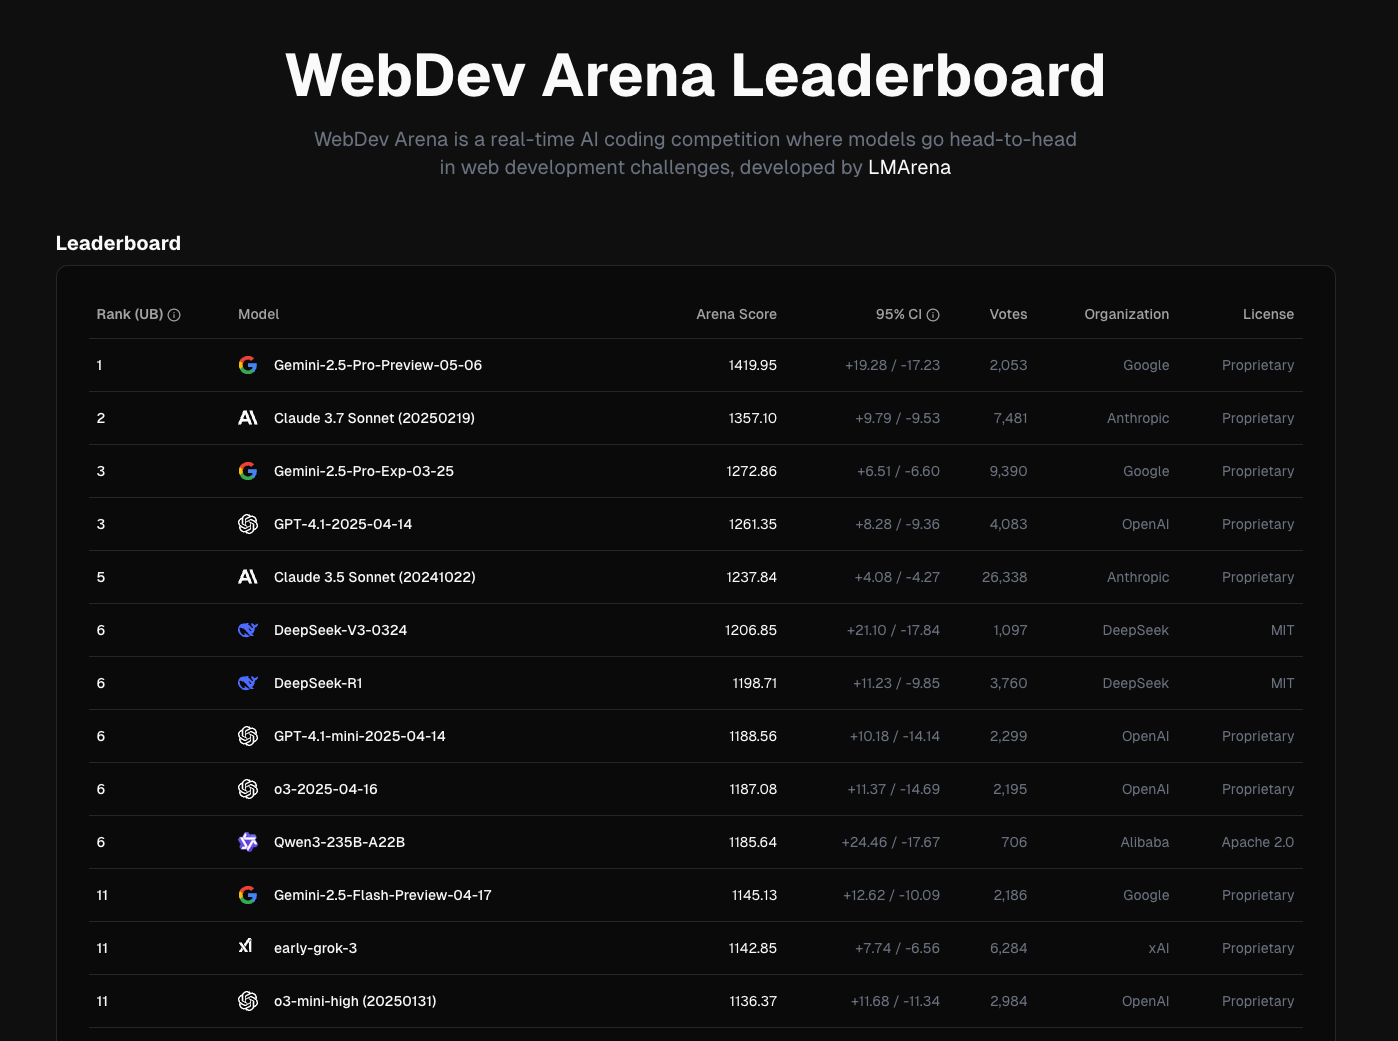
Task: Click arena score 1357.10
Action: pos(752,418)
